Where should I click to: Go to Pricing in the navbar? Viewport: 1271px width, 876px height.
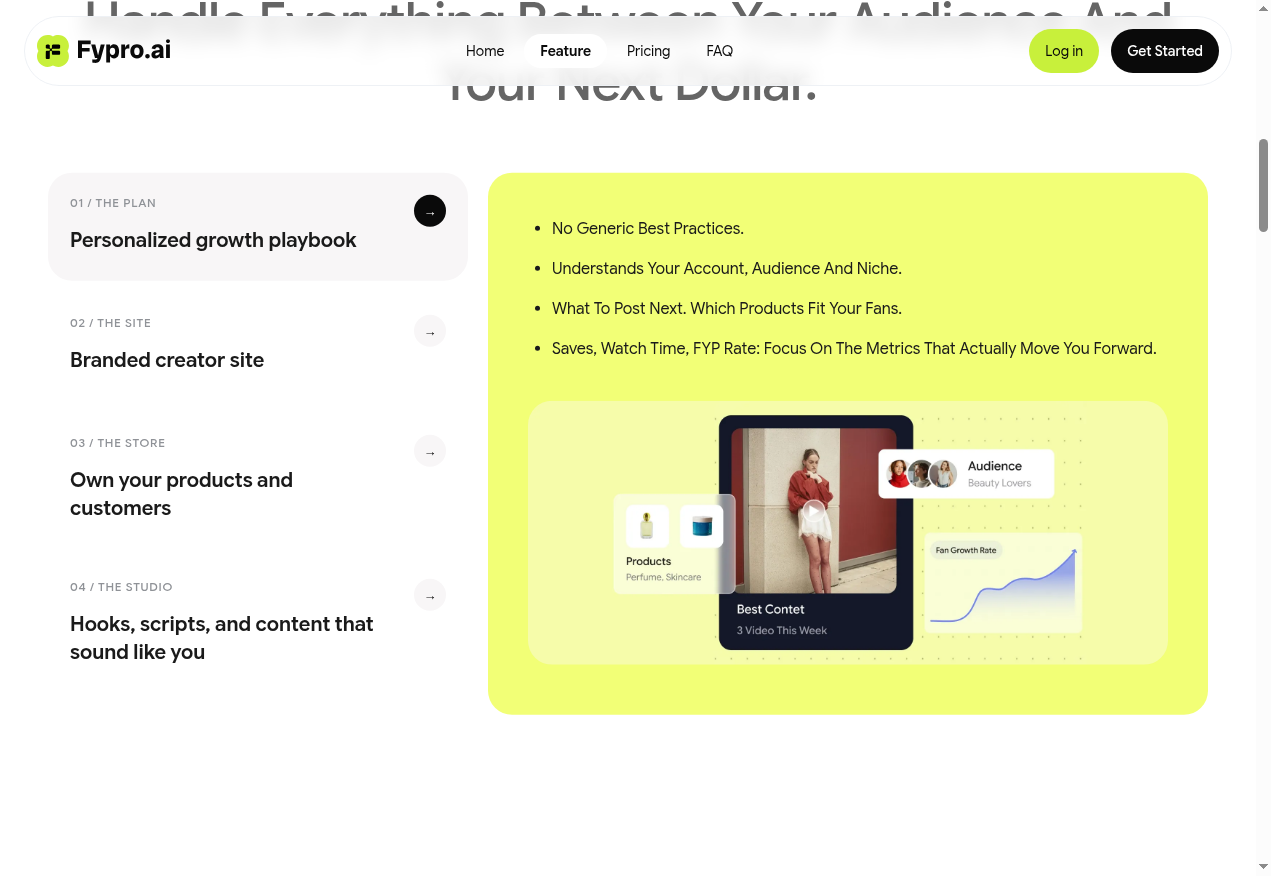coord(648,51)
